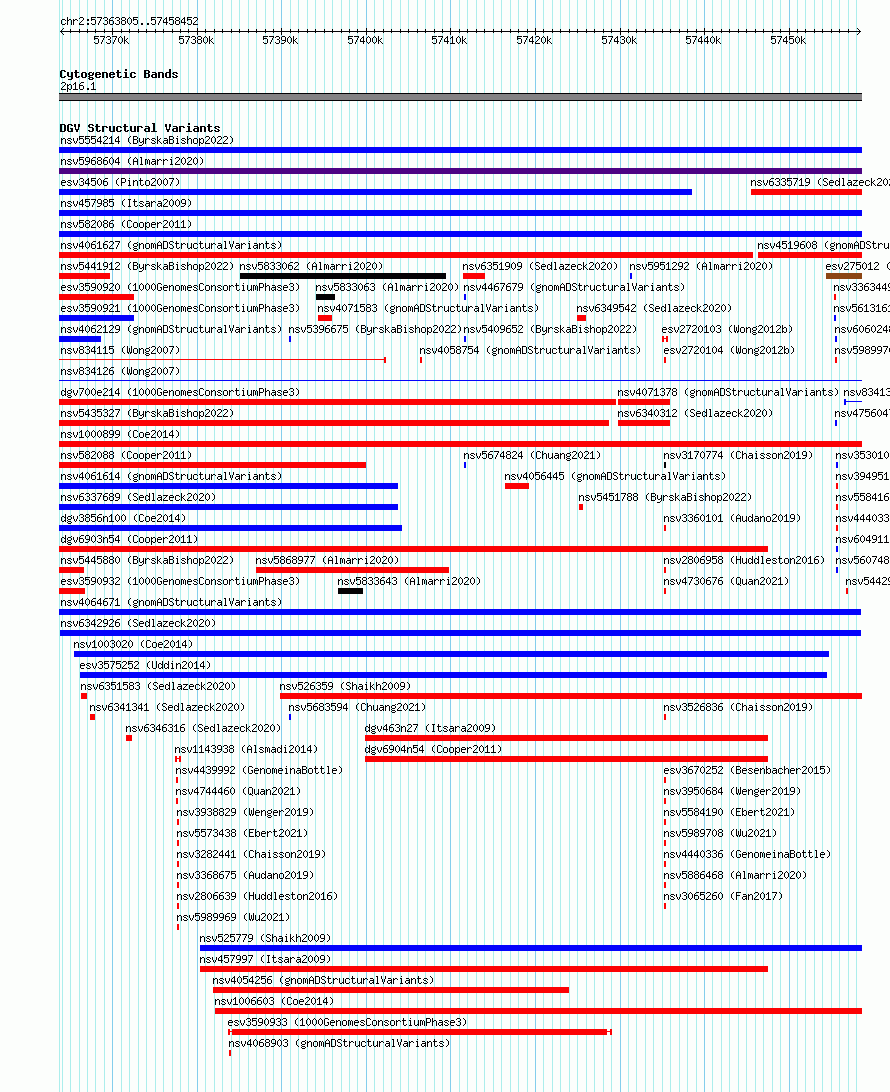Click nsv582086 (Cooper2011) label
This screenshot has width=890, height=1092.
click(126, 224)
